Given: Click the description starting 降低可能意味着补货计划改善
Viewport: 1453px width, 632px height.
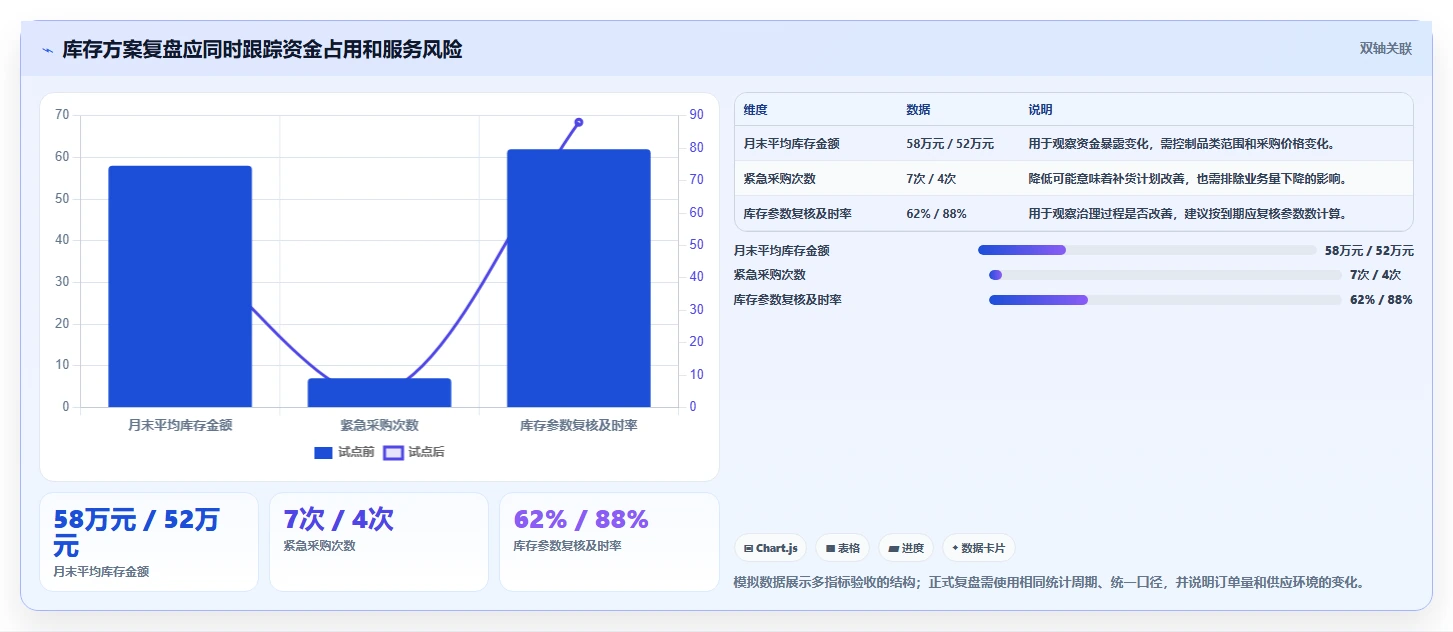Looking at the screenshot, I should coord(1187,179).
